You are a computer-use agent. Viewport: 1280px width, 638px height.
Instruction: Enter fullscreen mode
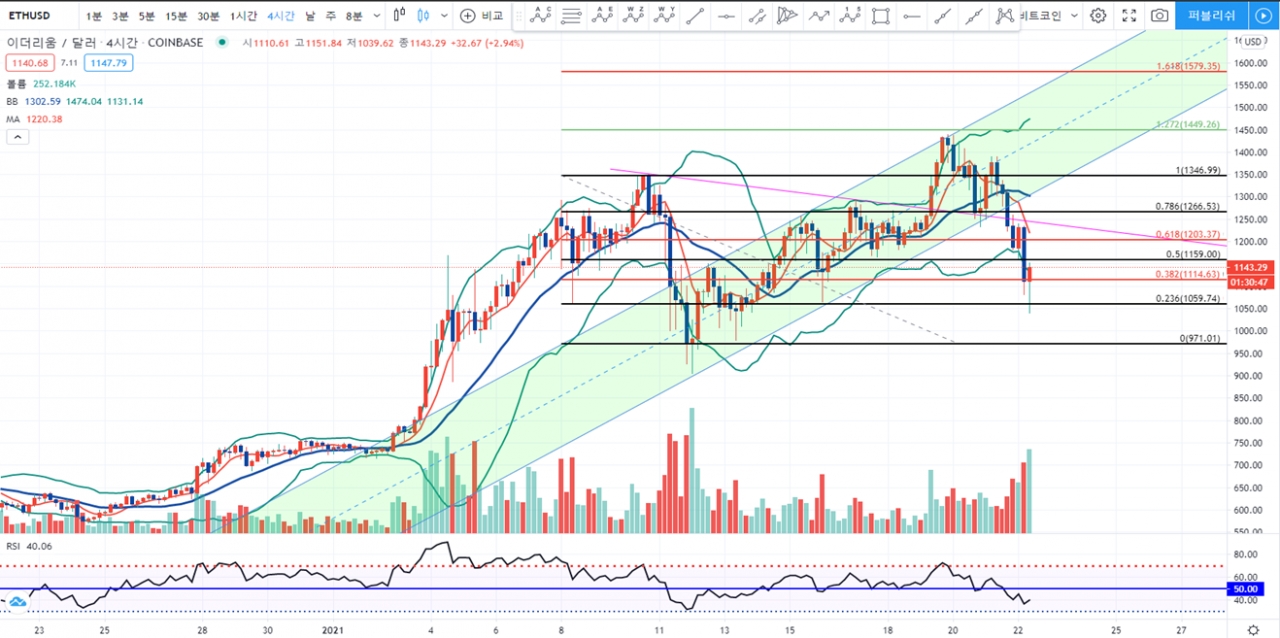[1129, 16]
